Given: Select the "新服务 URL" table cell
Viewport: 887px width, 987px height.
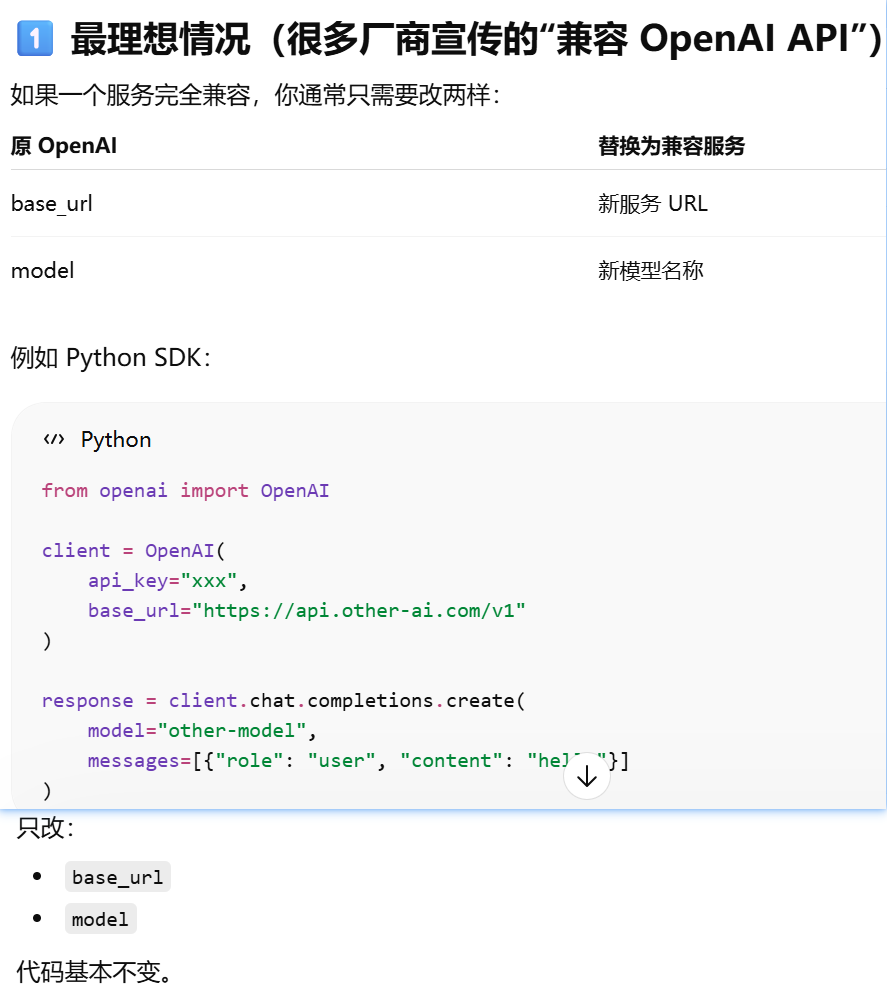Looking at the screenshot, I should (x=653, y=204).
